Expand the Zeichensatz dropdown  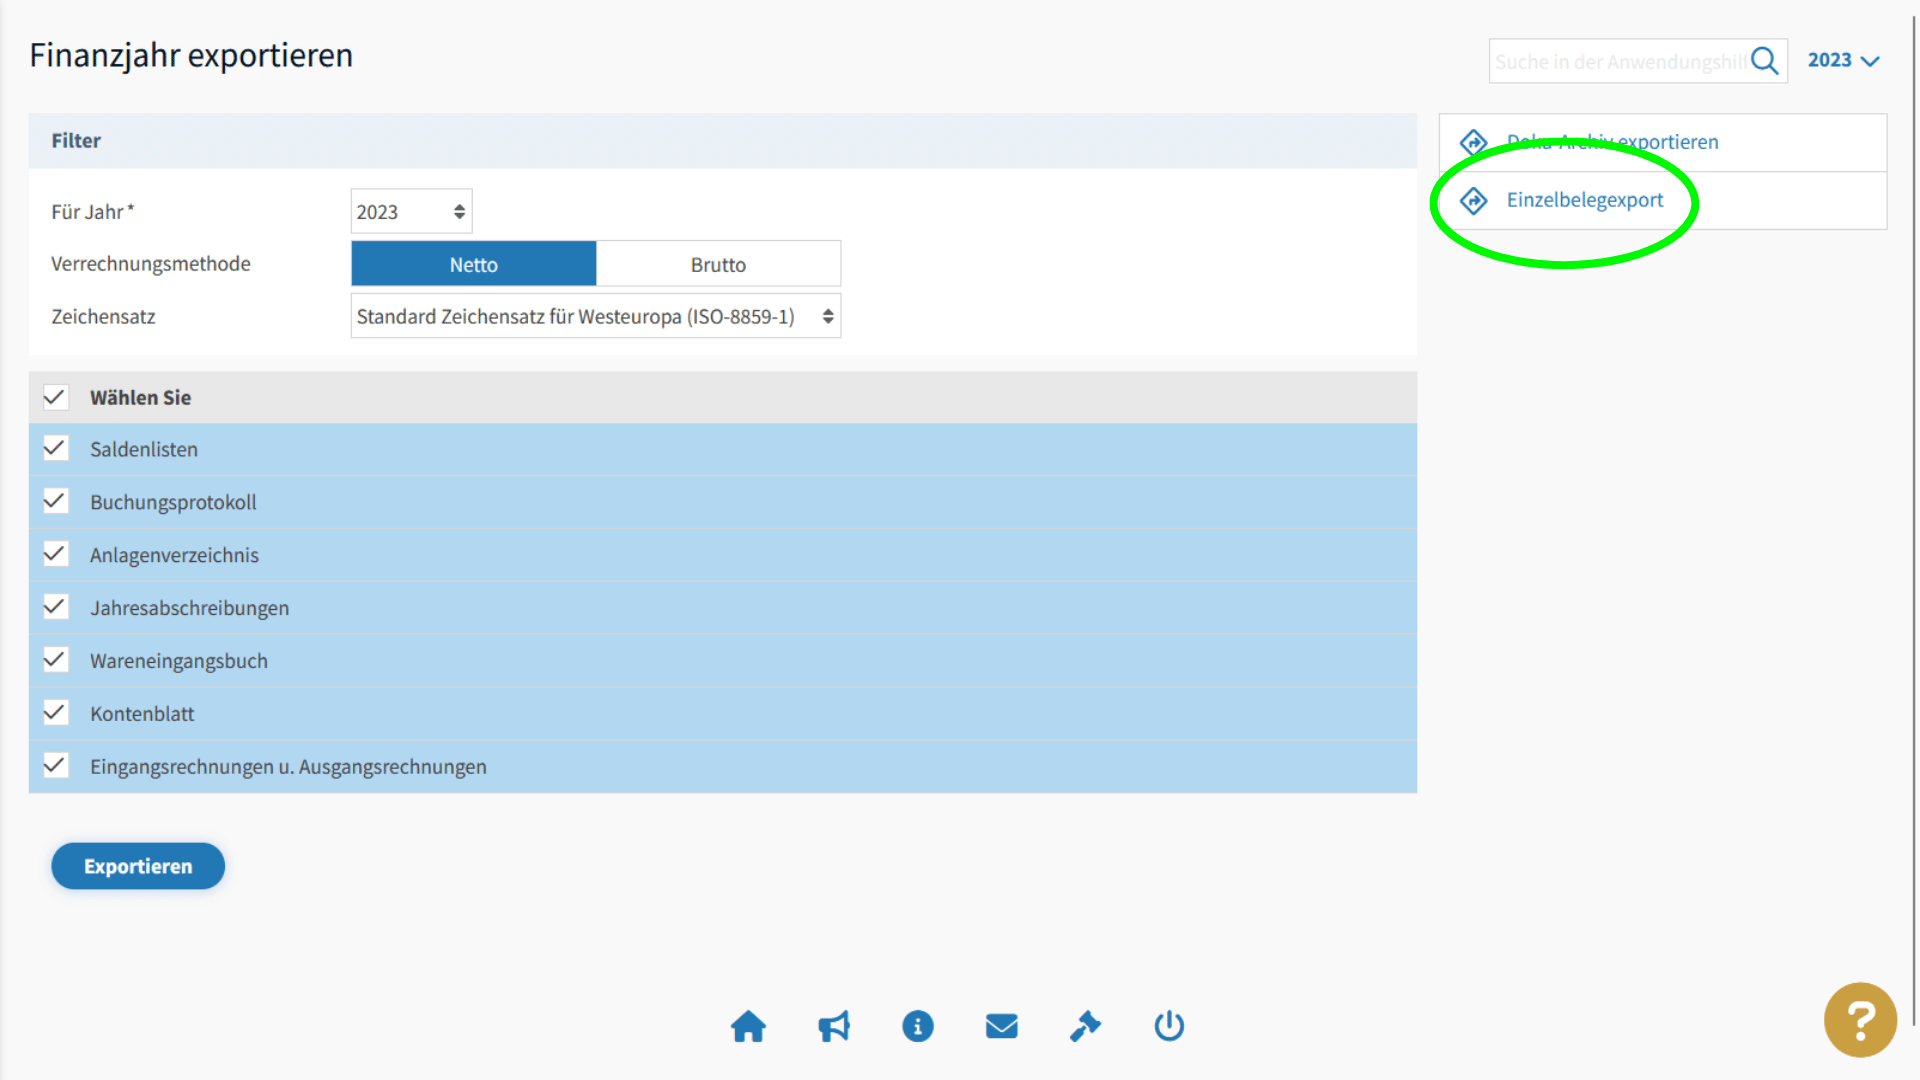pos(595,316)
